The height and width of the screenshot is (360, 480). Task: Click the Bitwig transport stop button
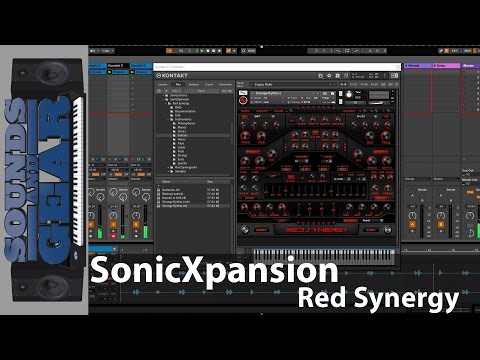(208, 51)
